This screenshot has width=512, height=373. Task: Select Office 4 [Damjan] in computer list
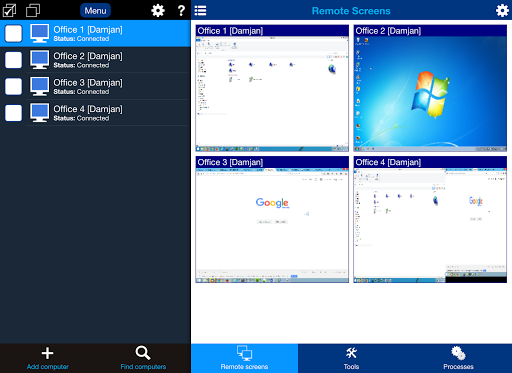point(95,113)
